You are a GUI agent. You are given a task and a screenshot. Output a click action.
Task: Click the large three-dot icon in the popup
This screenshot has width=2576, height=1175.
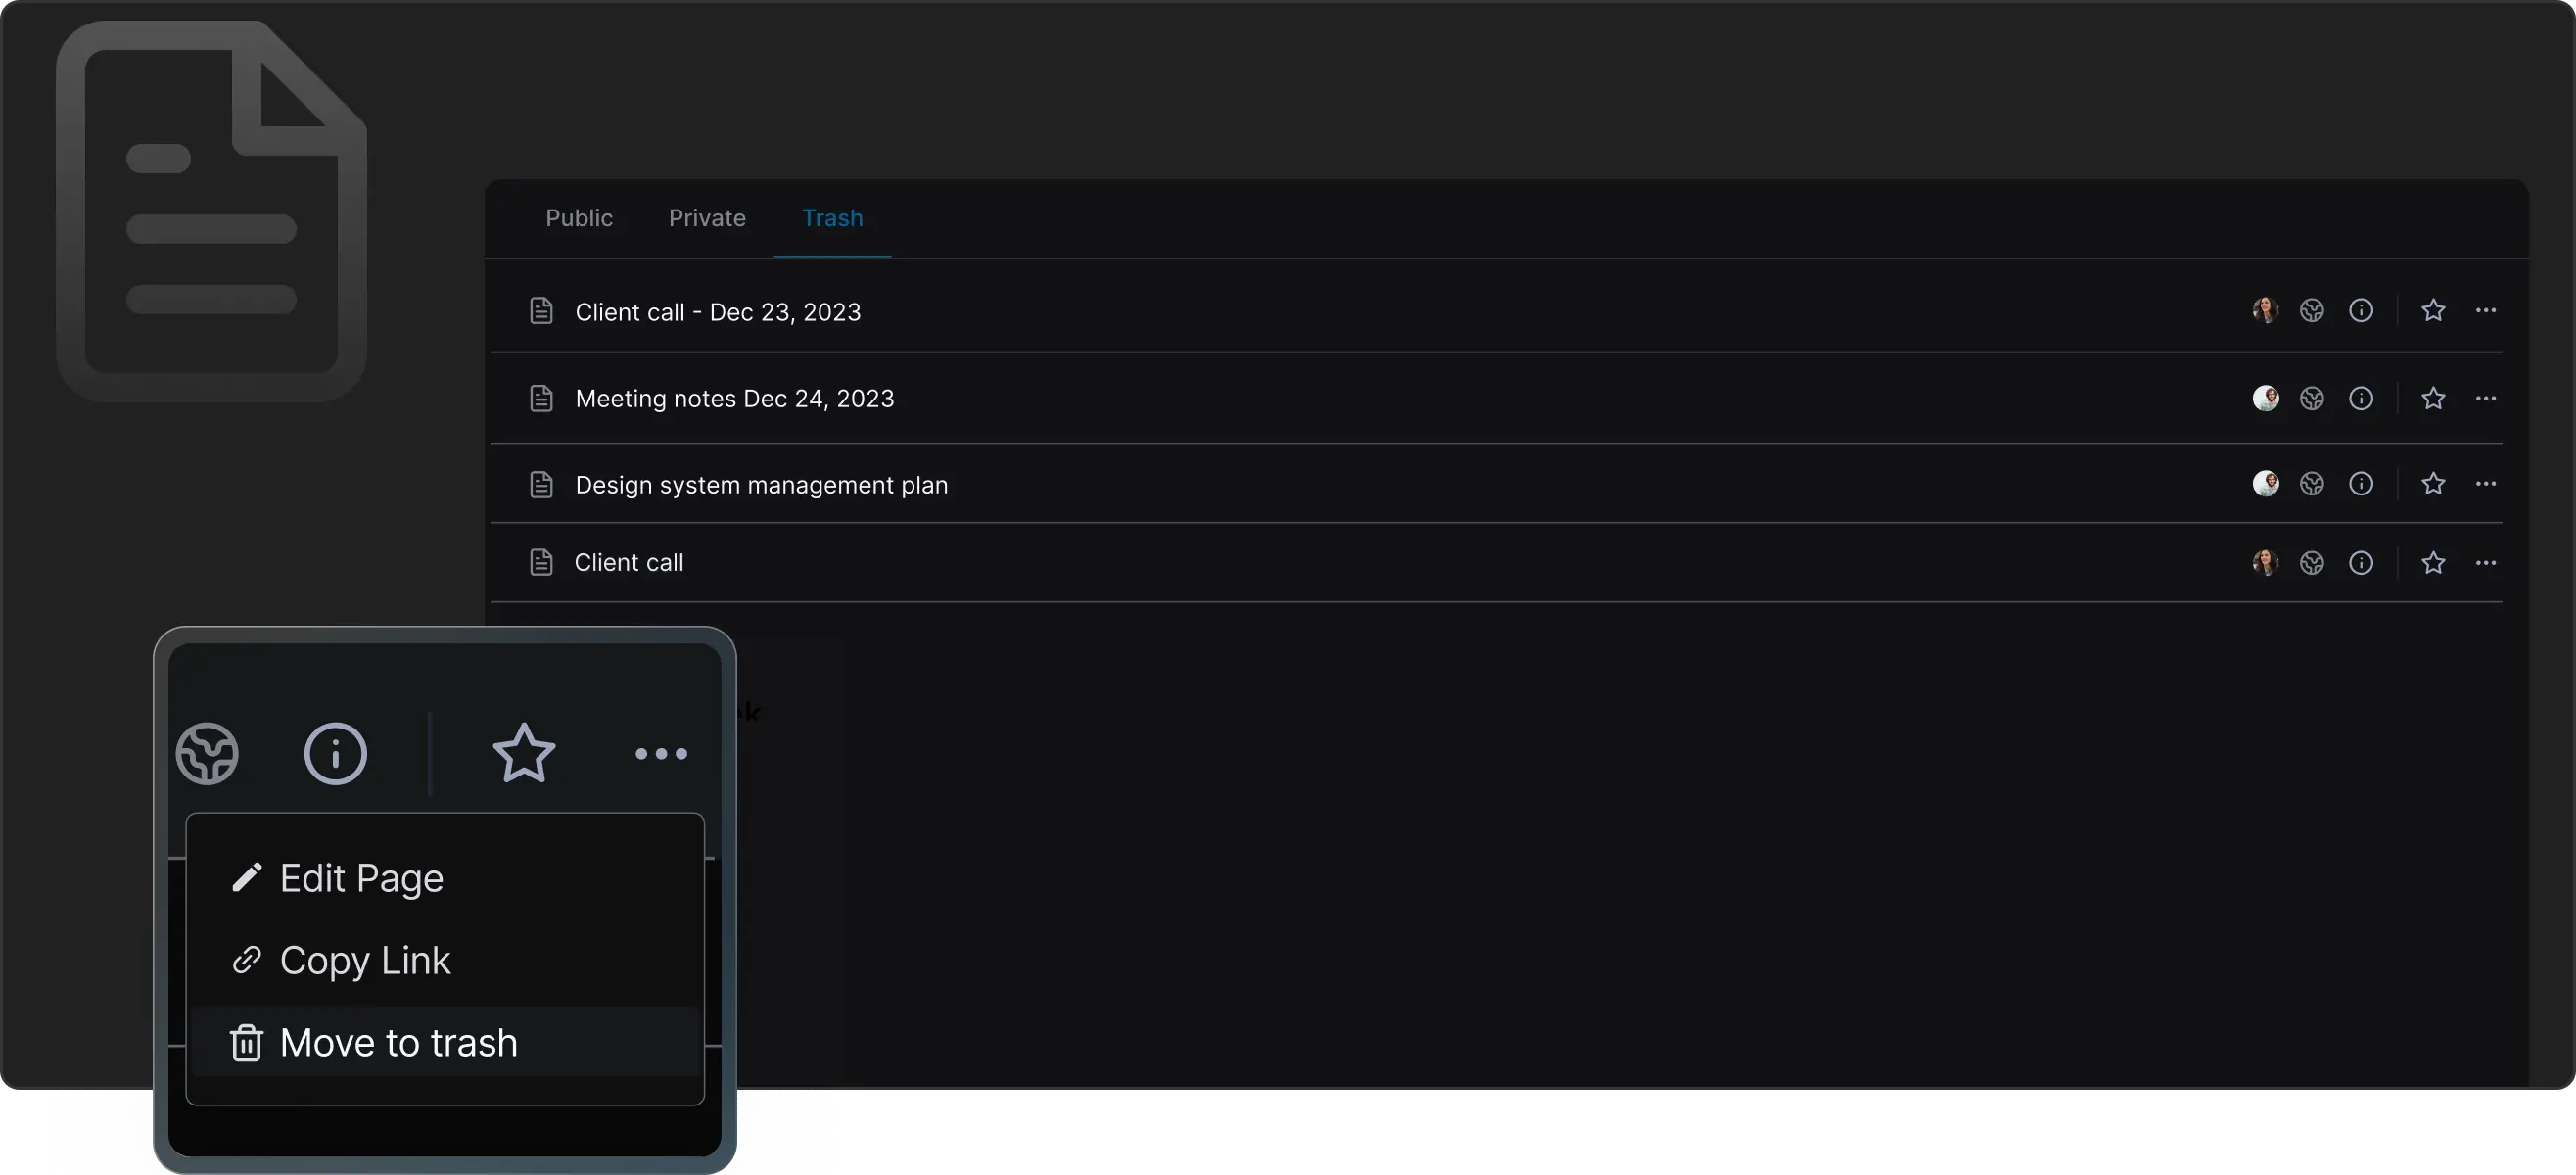click(661, 753)
